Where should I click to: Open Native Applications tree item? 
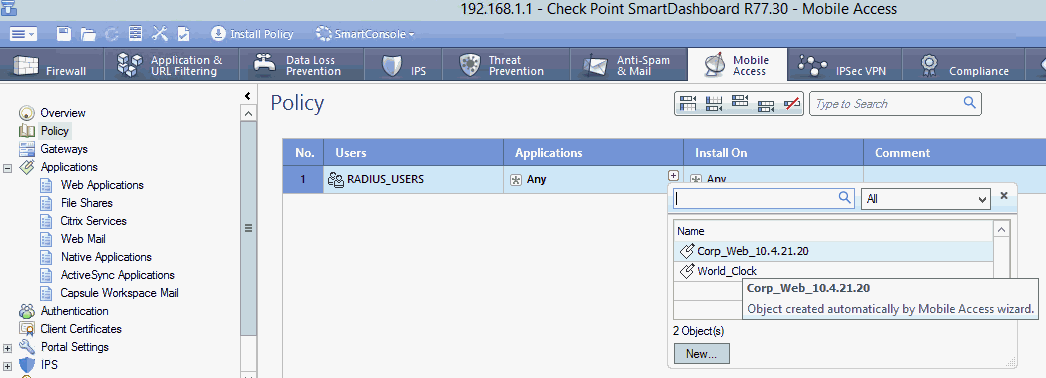coord(106,257)
